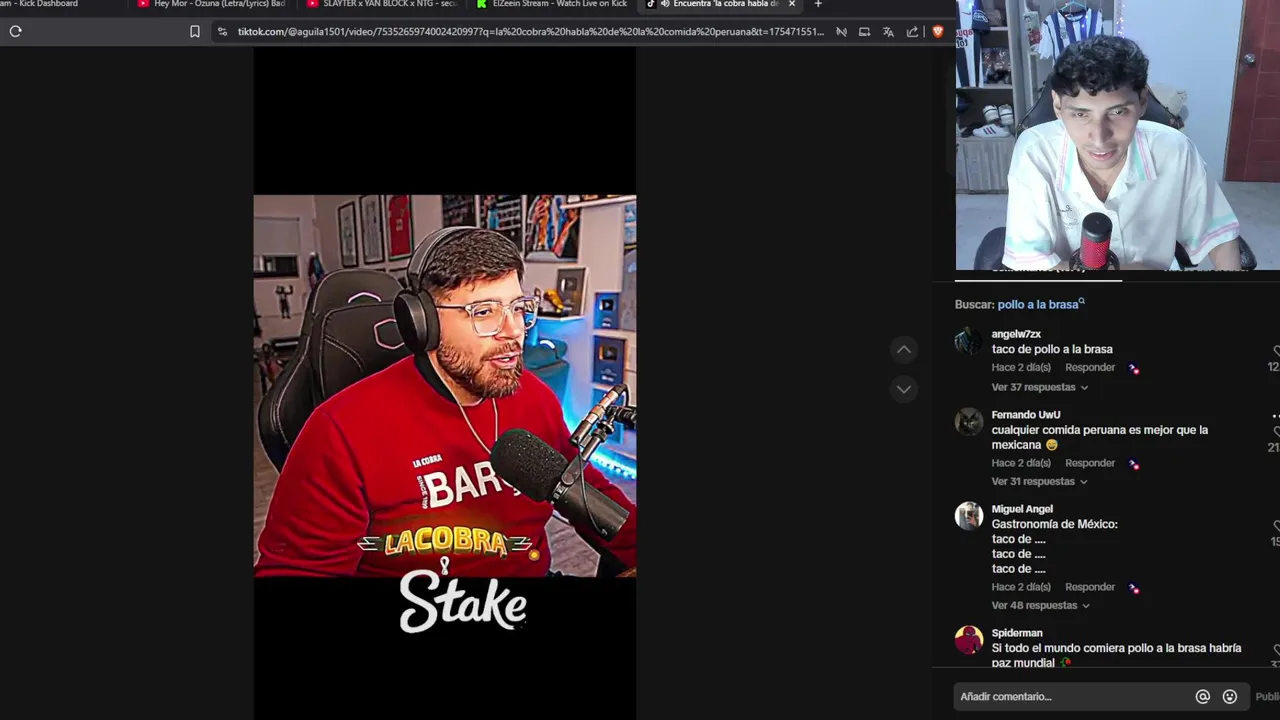Bookmark this page using the bookmark icon
1280x720 pixels.
(x=194, y=31)
